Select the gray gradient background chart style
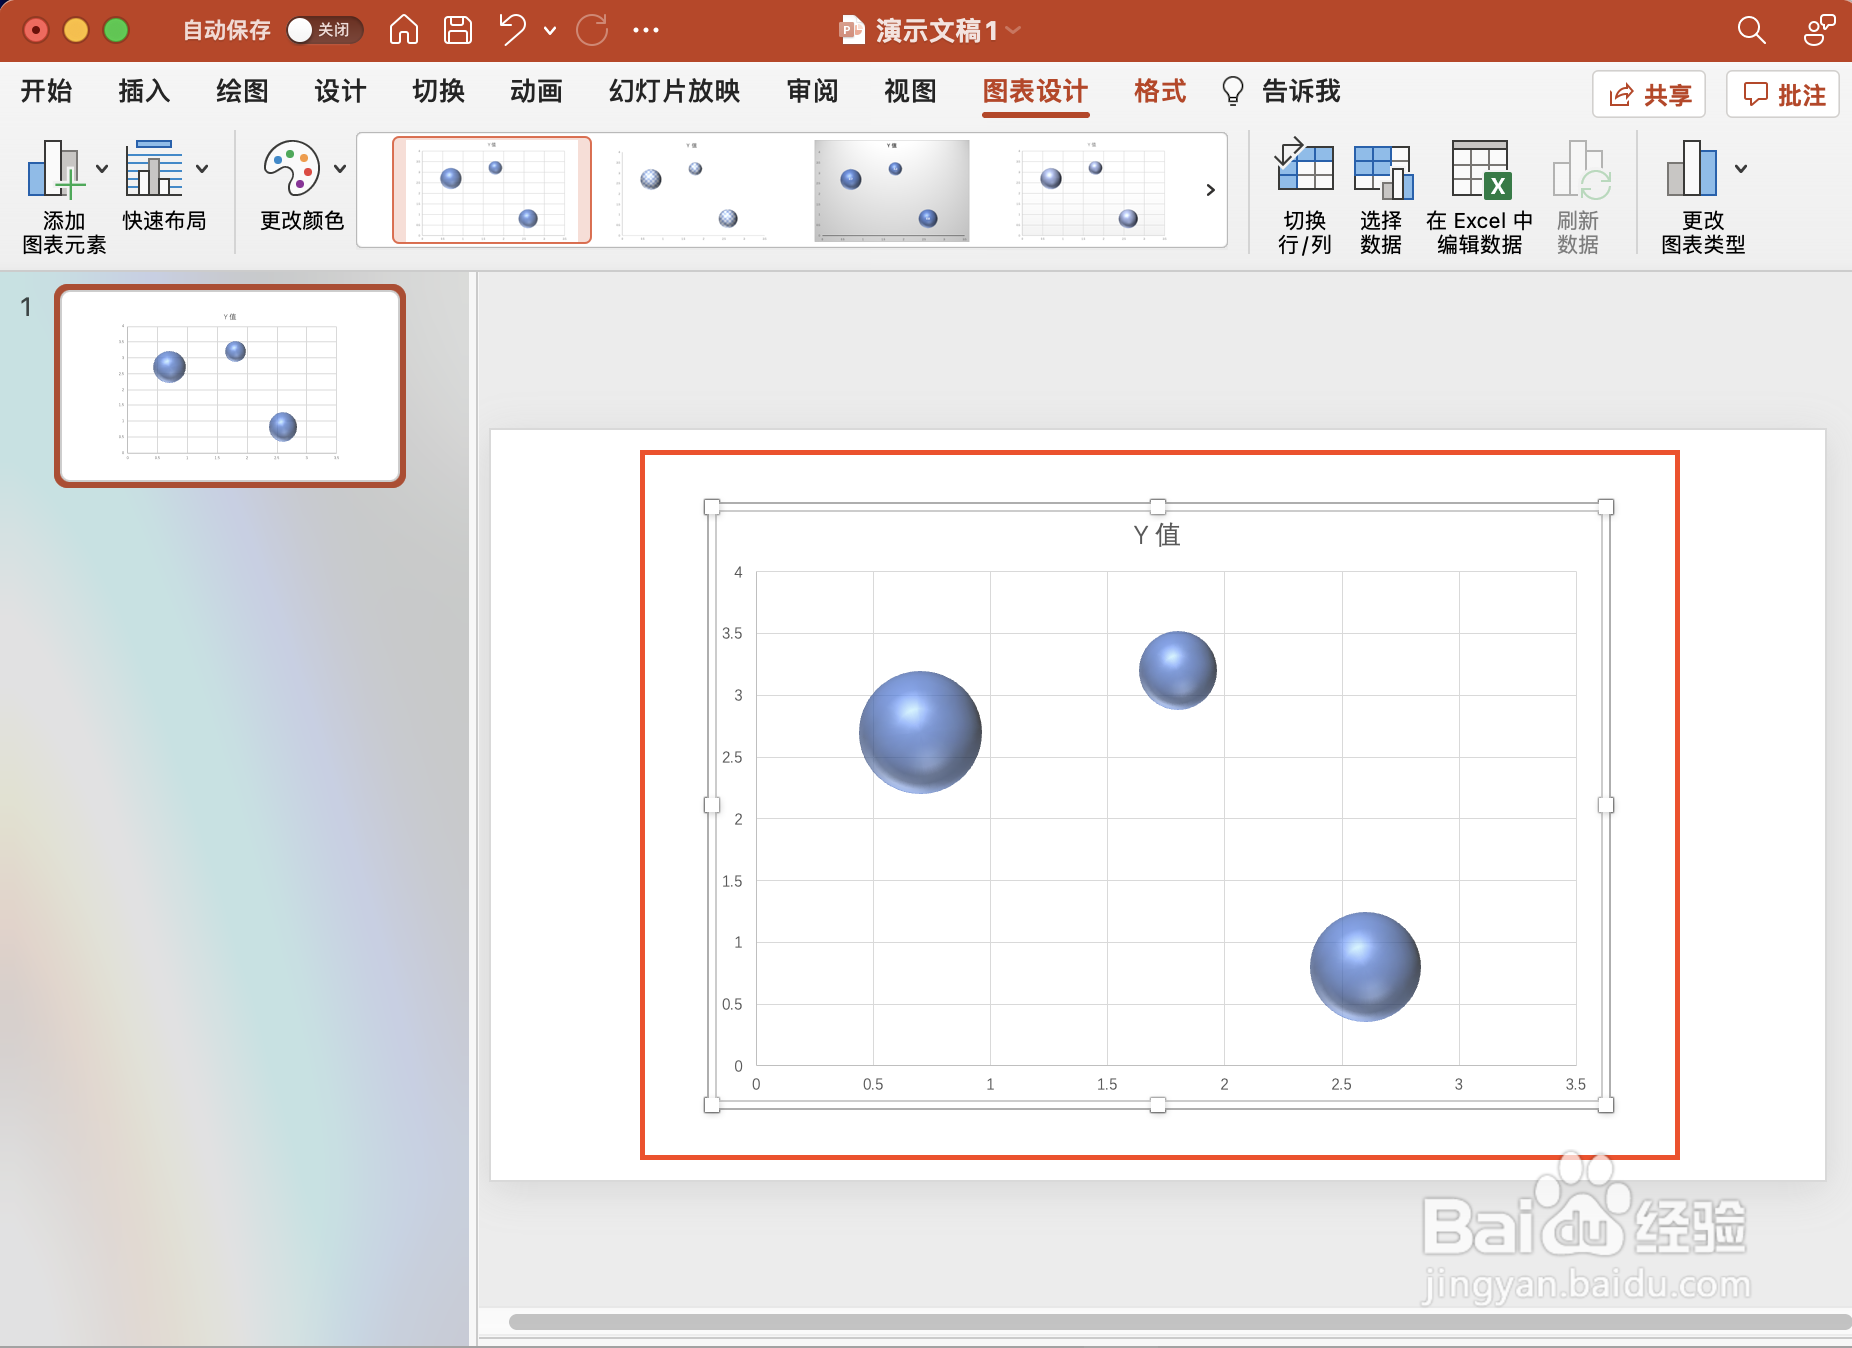The image size is (1852, 1348). (892, 190)
